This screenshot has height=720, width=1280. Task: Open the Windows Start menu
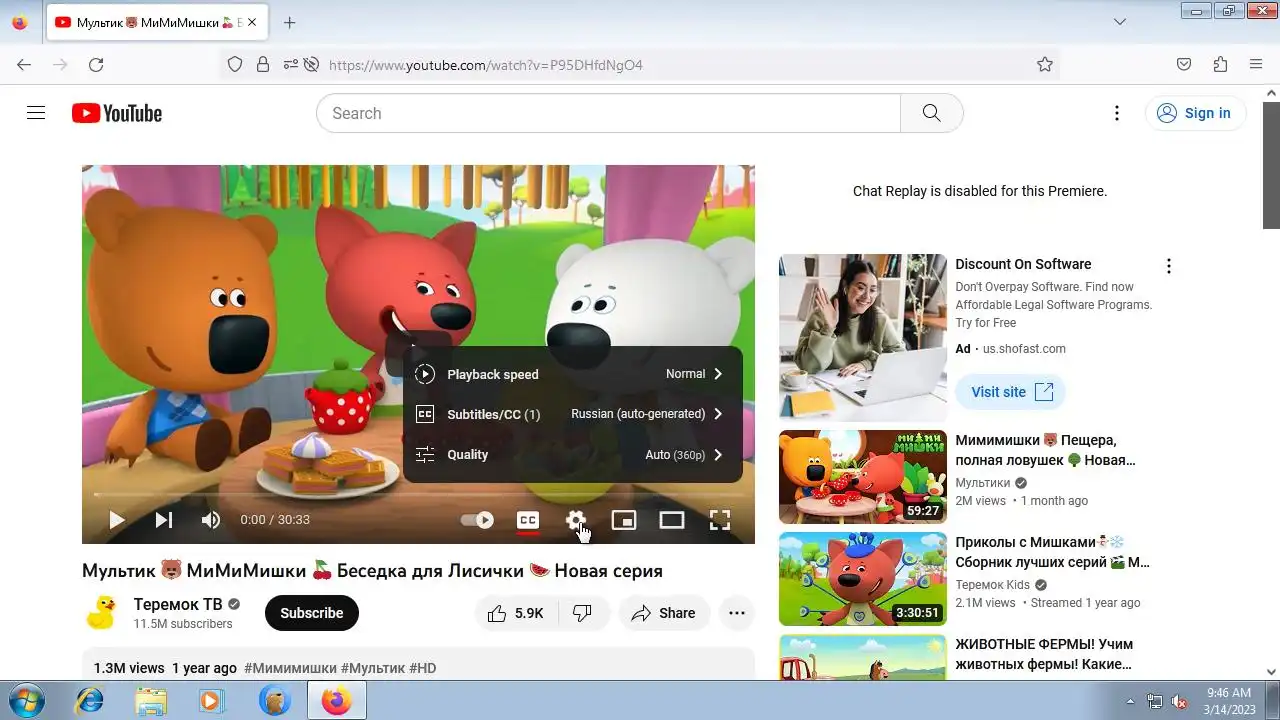pyautogui.click(x=26, y=701)
